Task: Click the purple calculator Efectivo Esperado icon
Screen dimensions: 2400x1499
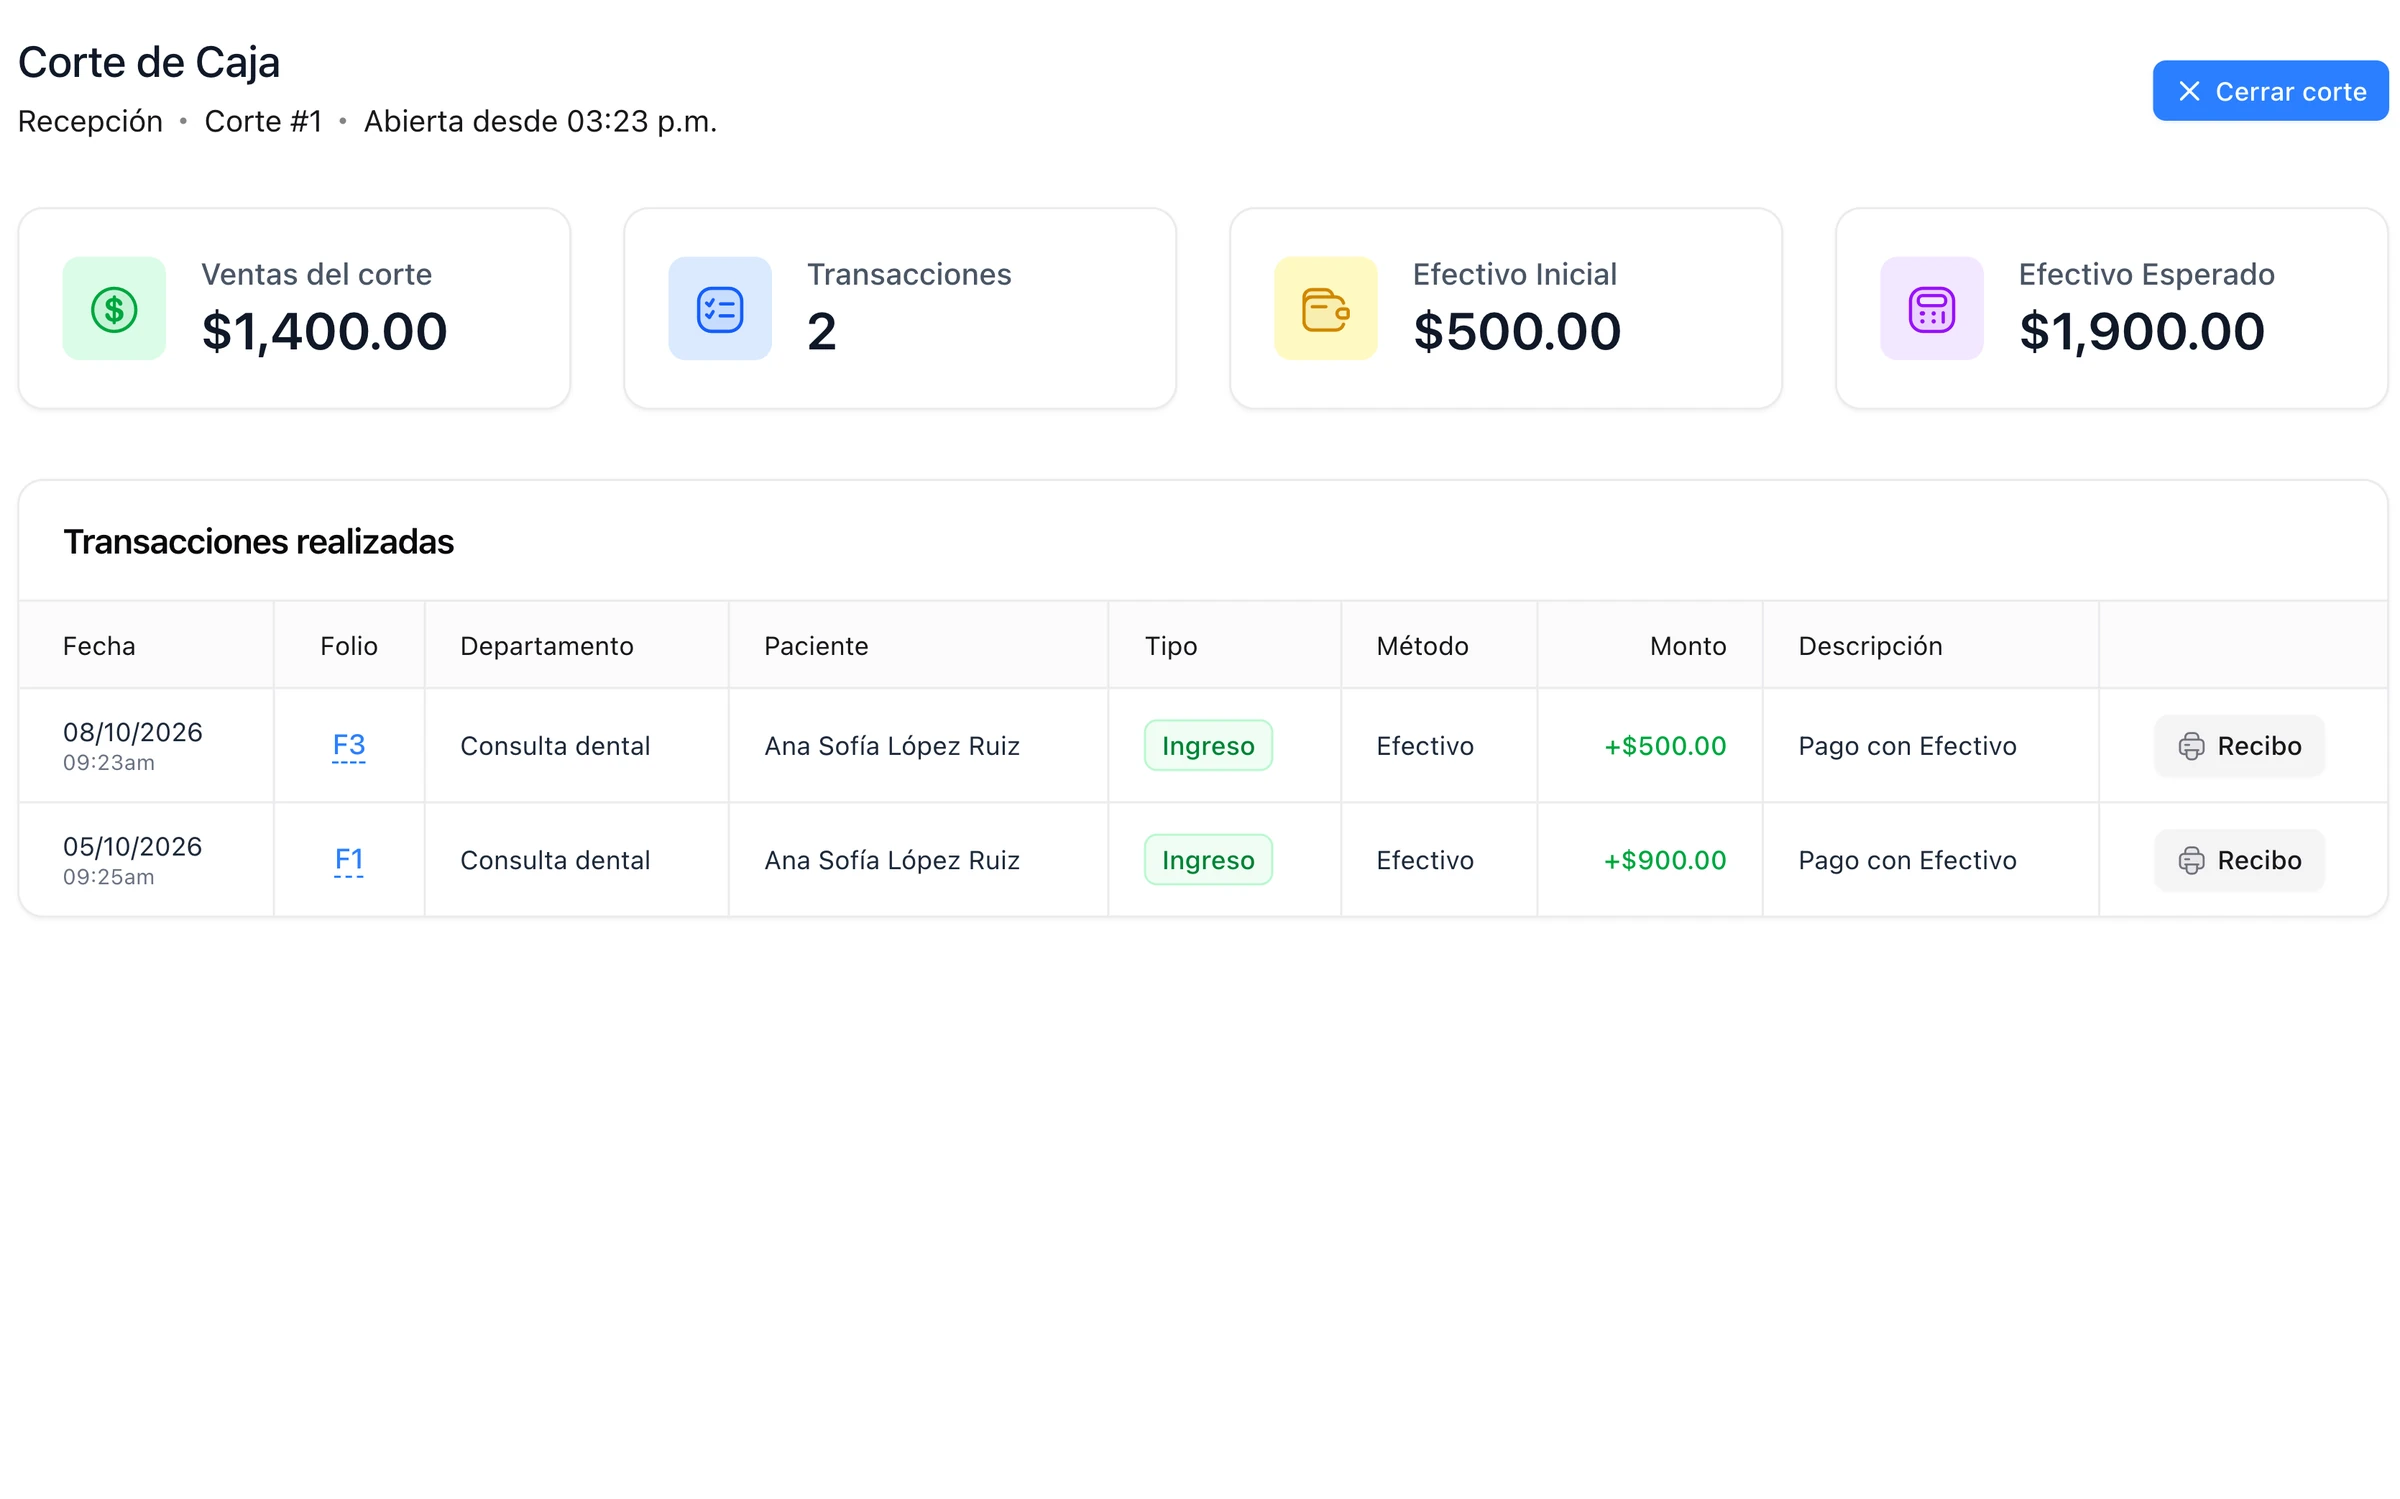Action: coord(1932,309)
